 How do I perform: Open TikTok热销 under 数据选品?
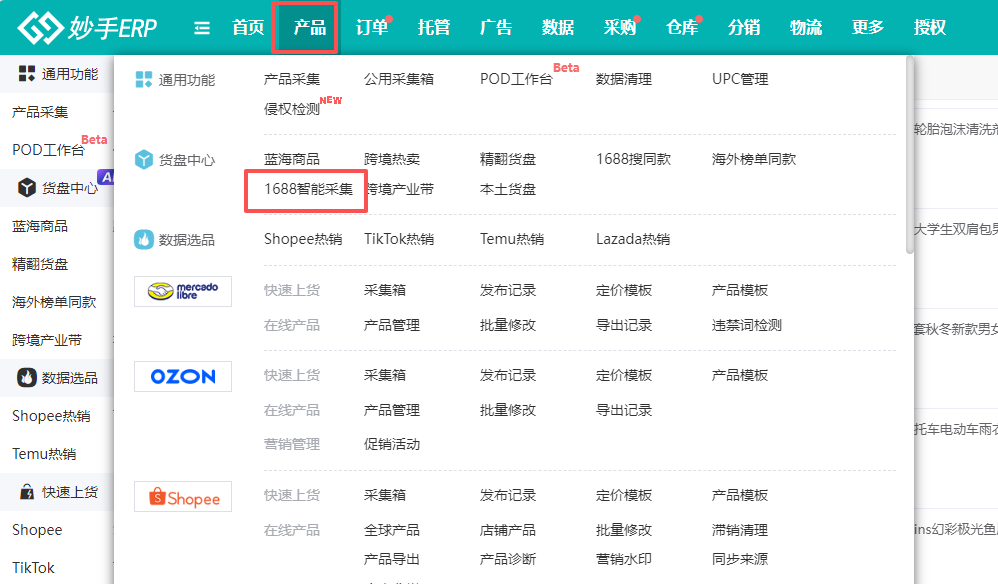click(x=399, y=239)
